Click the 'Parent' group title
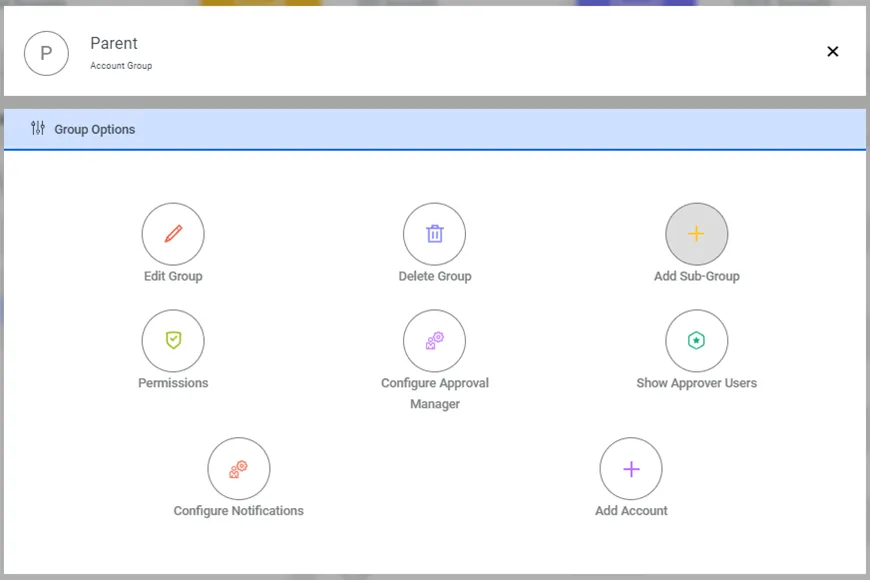 pyautogui.click(x=114, y=43)
